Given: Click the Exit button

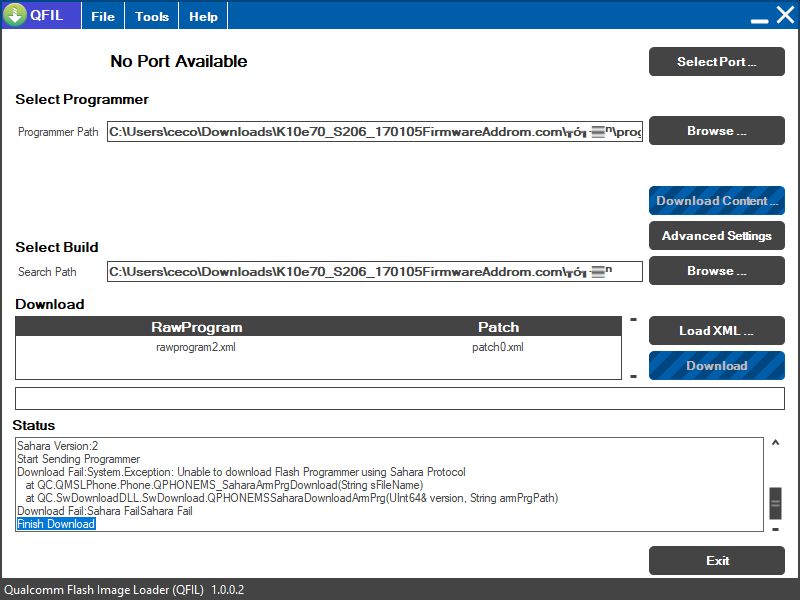Looking at the screenshot, I should (x=716, y=561).
